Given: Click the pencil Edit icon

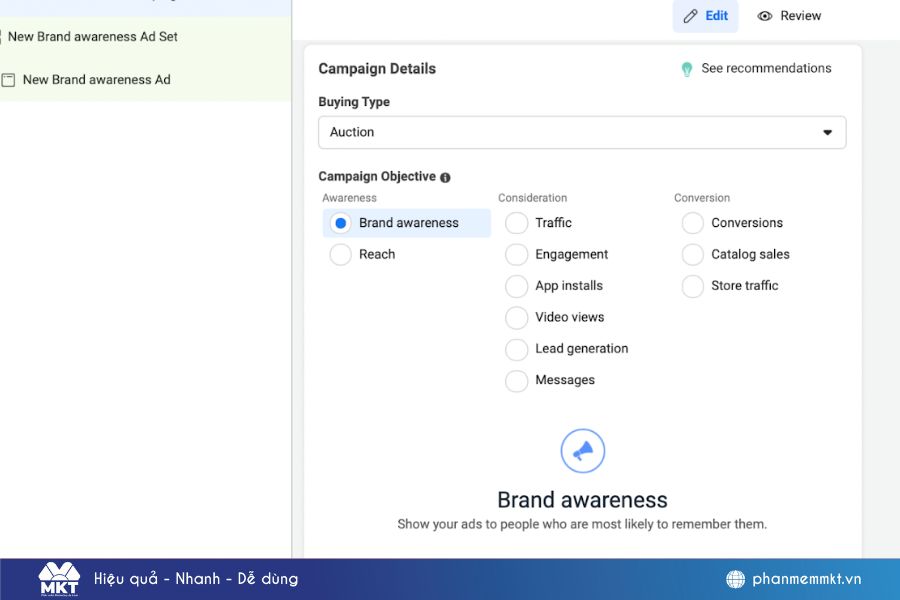Looking at the screenshot, I should (x=690, y=16).
